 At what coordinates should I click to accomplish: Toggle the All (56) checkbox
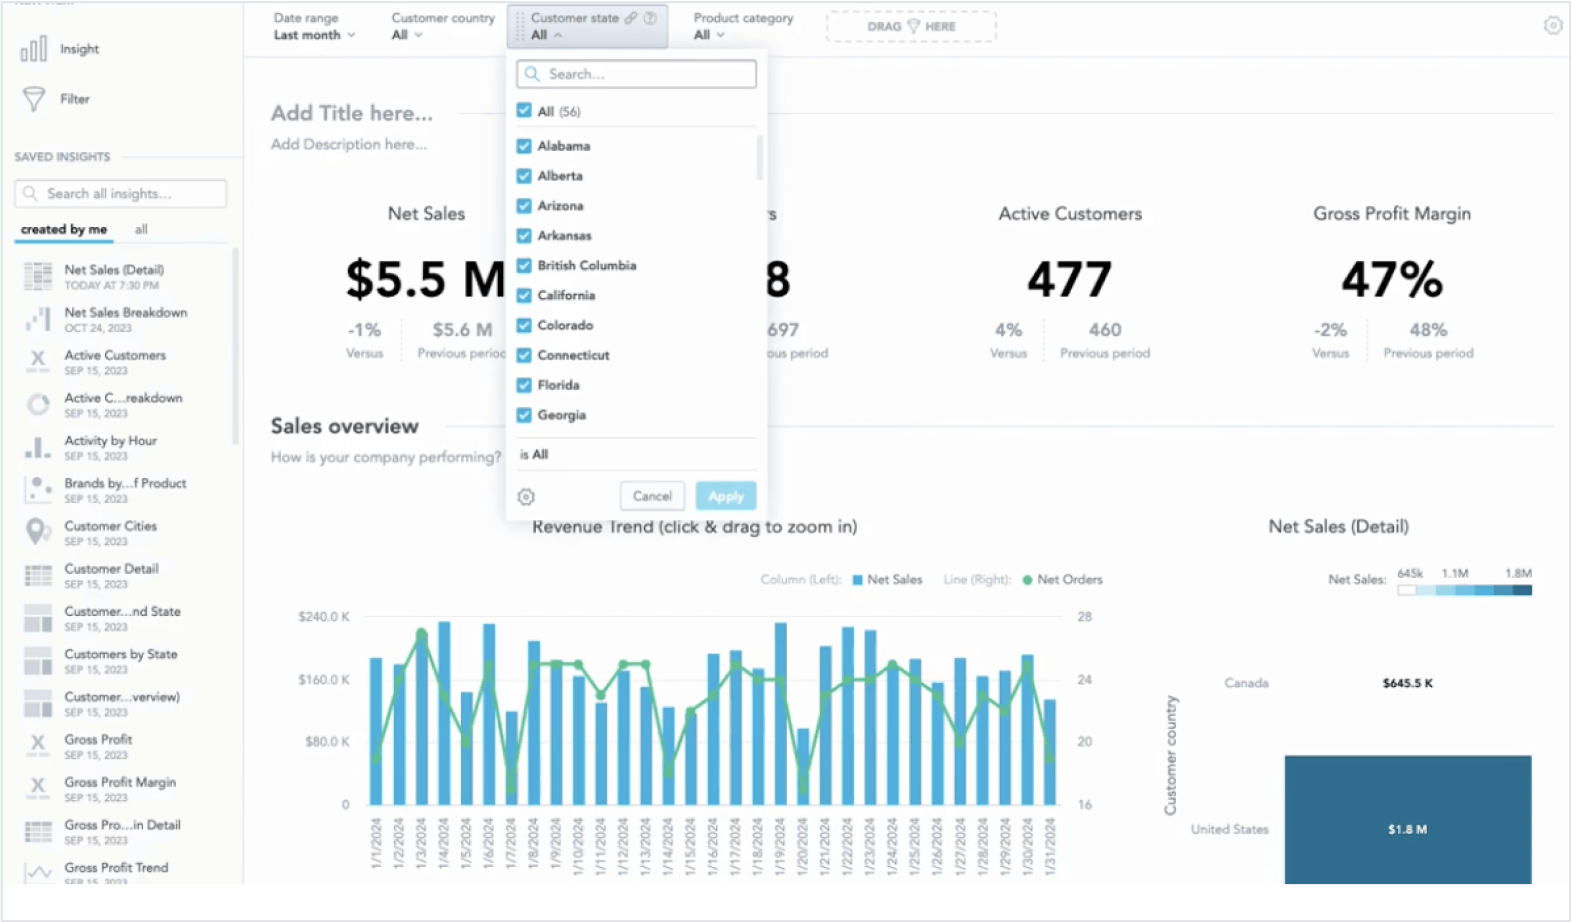click(524, 111)
